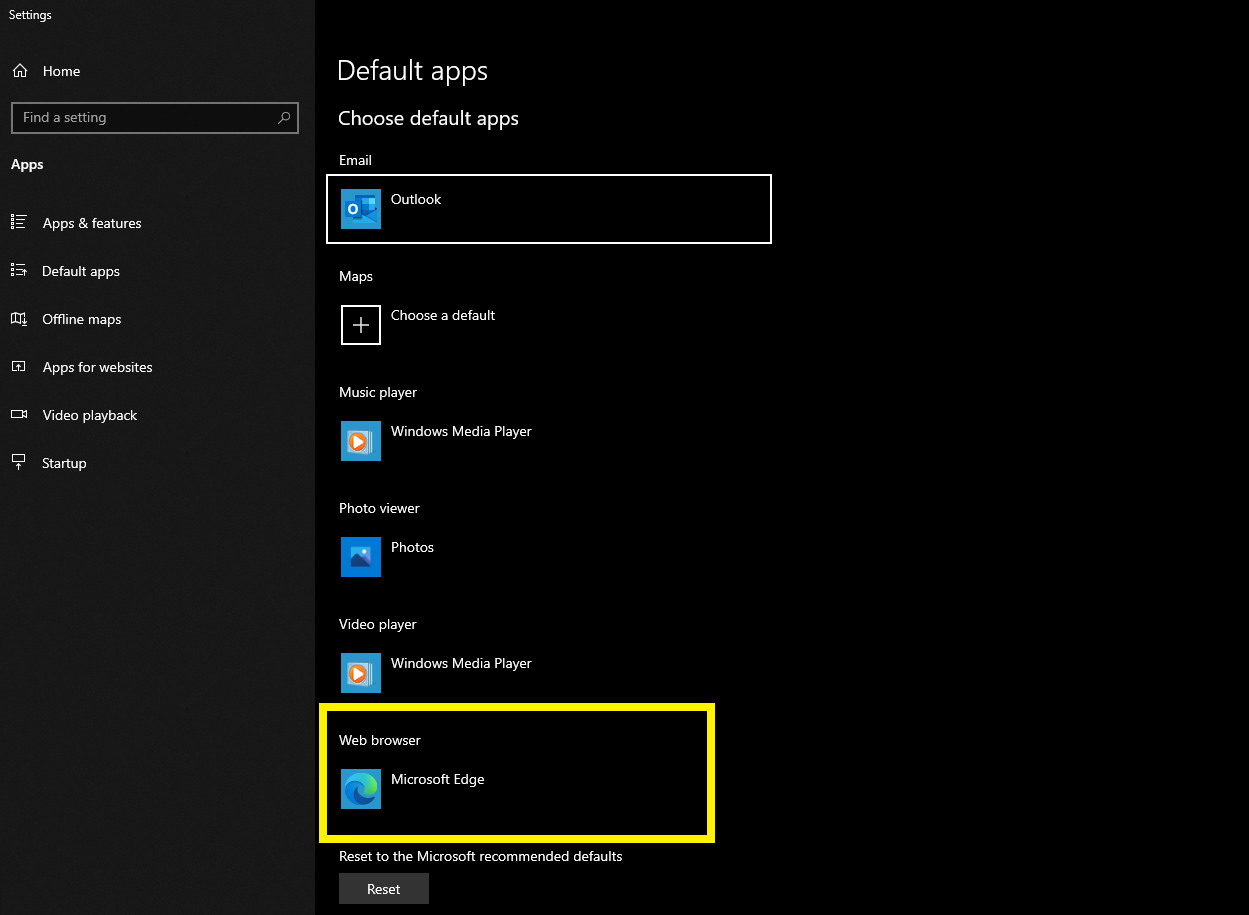Viewport: 1249px width, 915px height.
Task: Click the Microsoft Edge browser icon
Action: (x=361, y=789)
